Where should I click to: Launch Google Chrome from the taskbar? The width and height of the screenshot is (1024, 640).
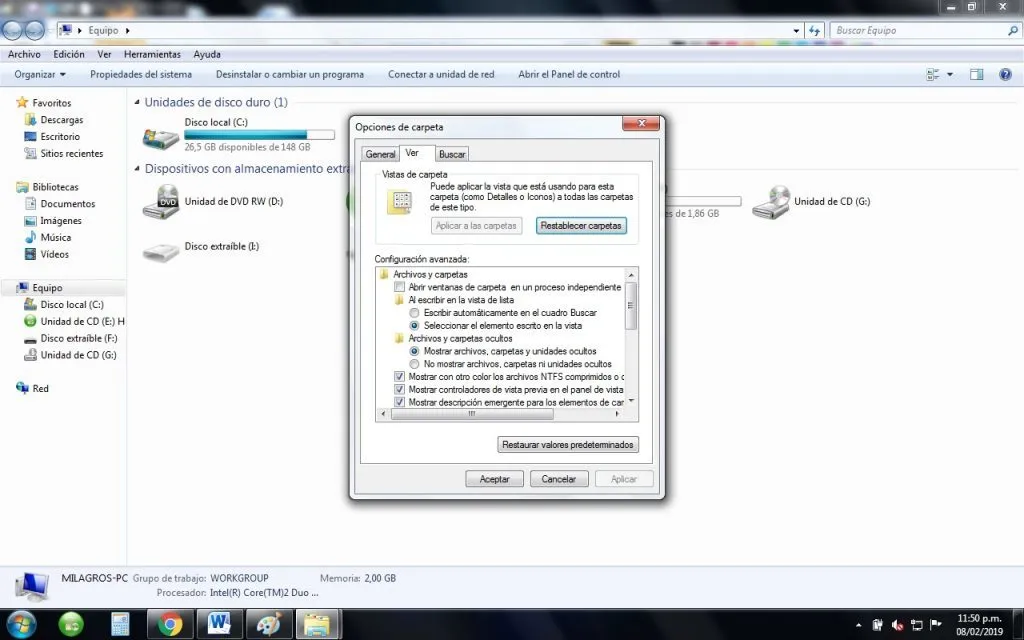click(169, 623)
